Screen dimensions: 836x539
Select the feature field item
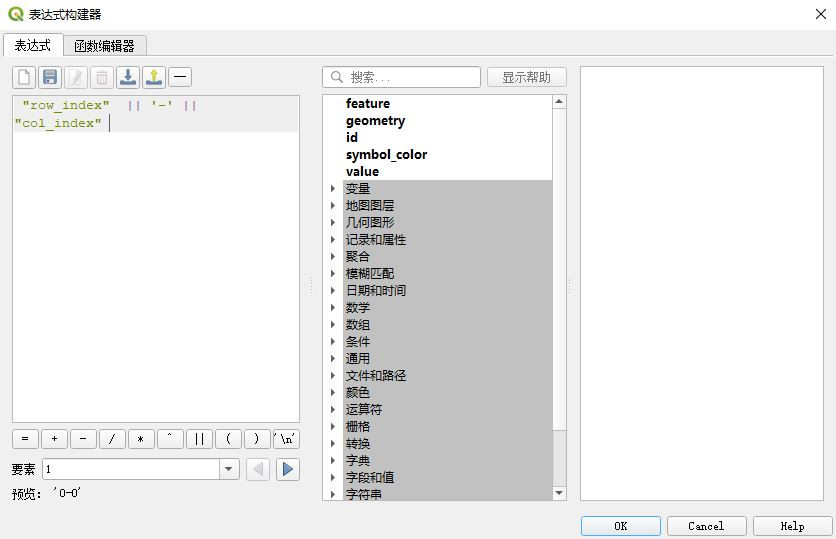point(367,103)
